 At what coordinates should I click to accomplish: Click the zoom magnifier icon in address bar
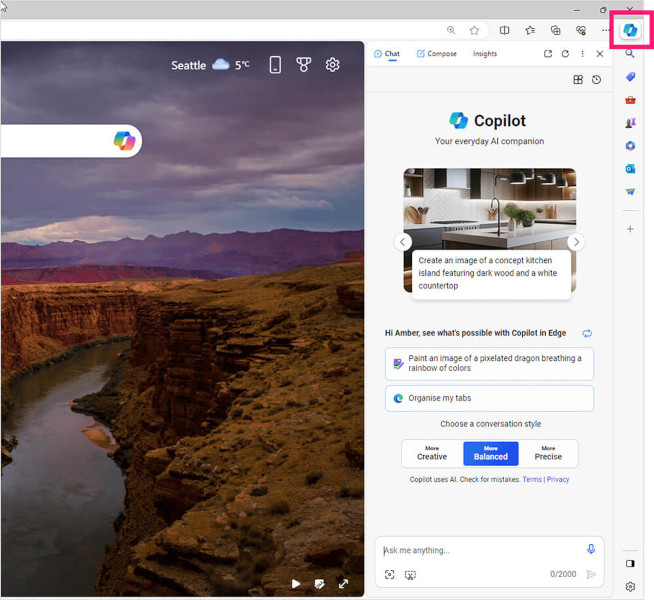(x=451, y=30)
